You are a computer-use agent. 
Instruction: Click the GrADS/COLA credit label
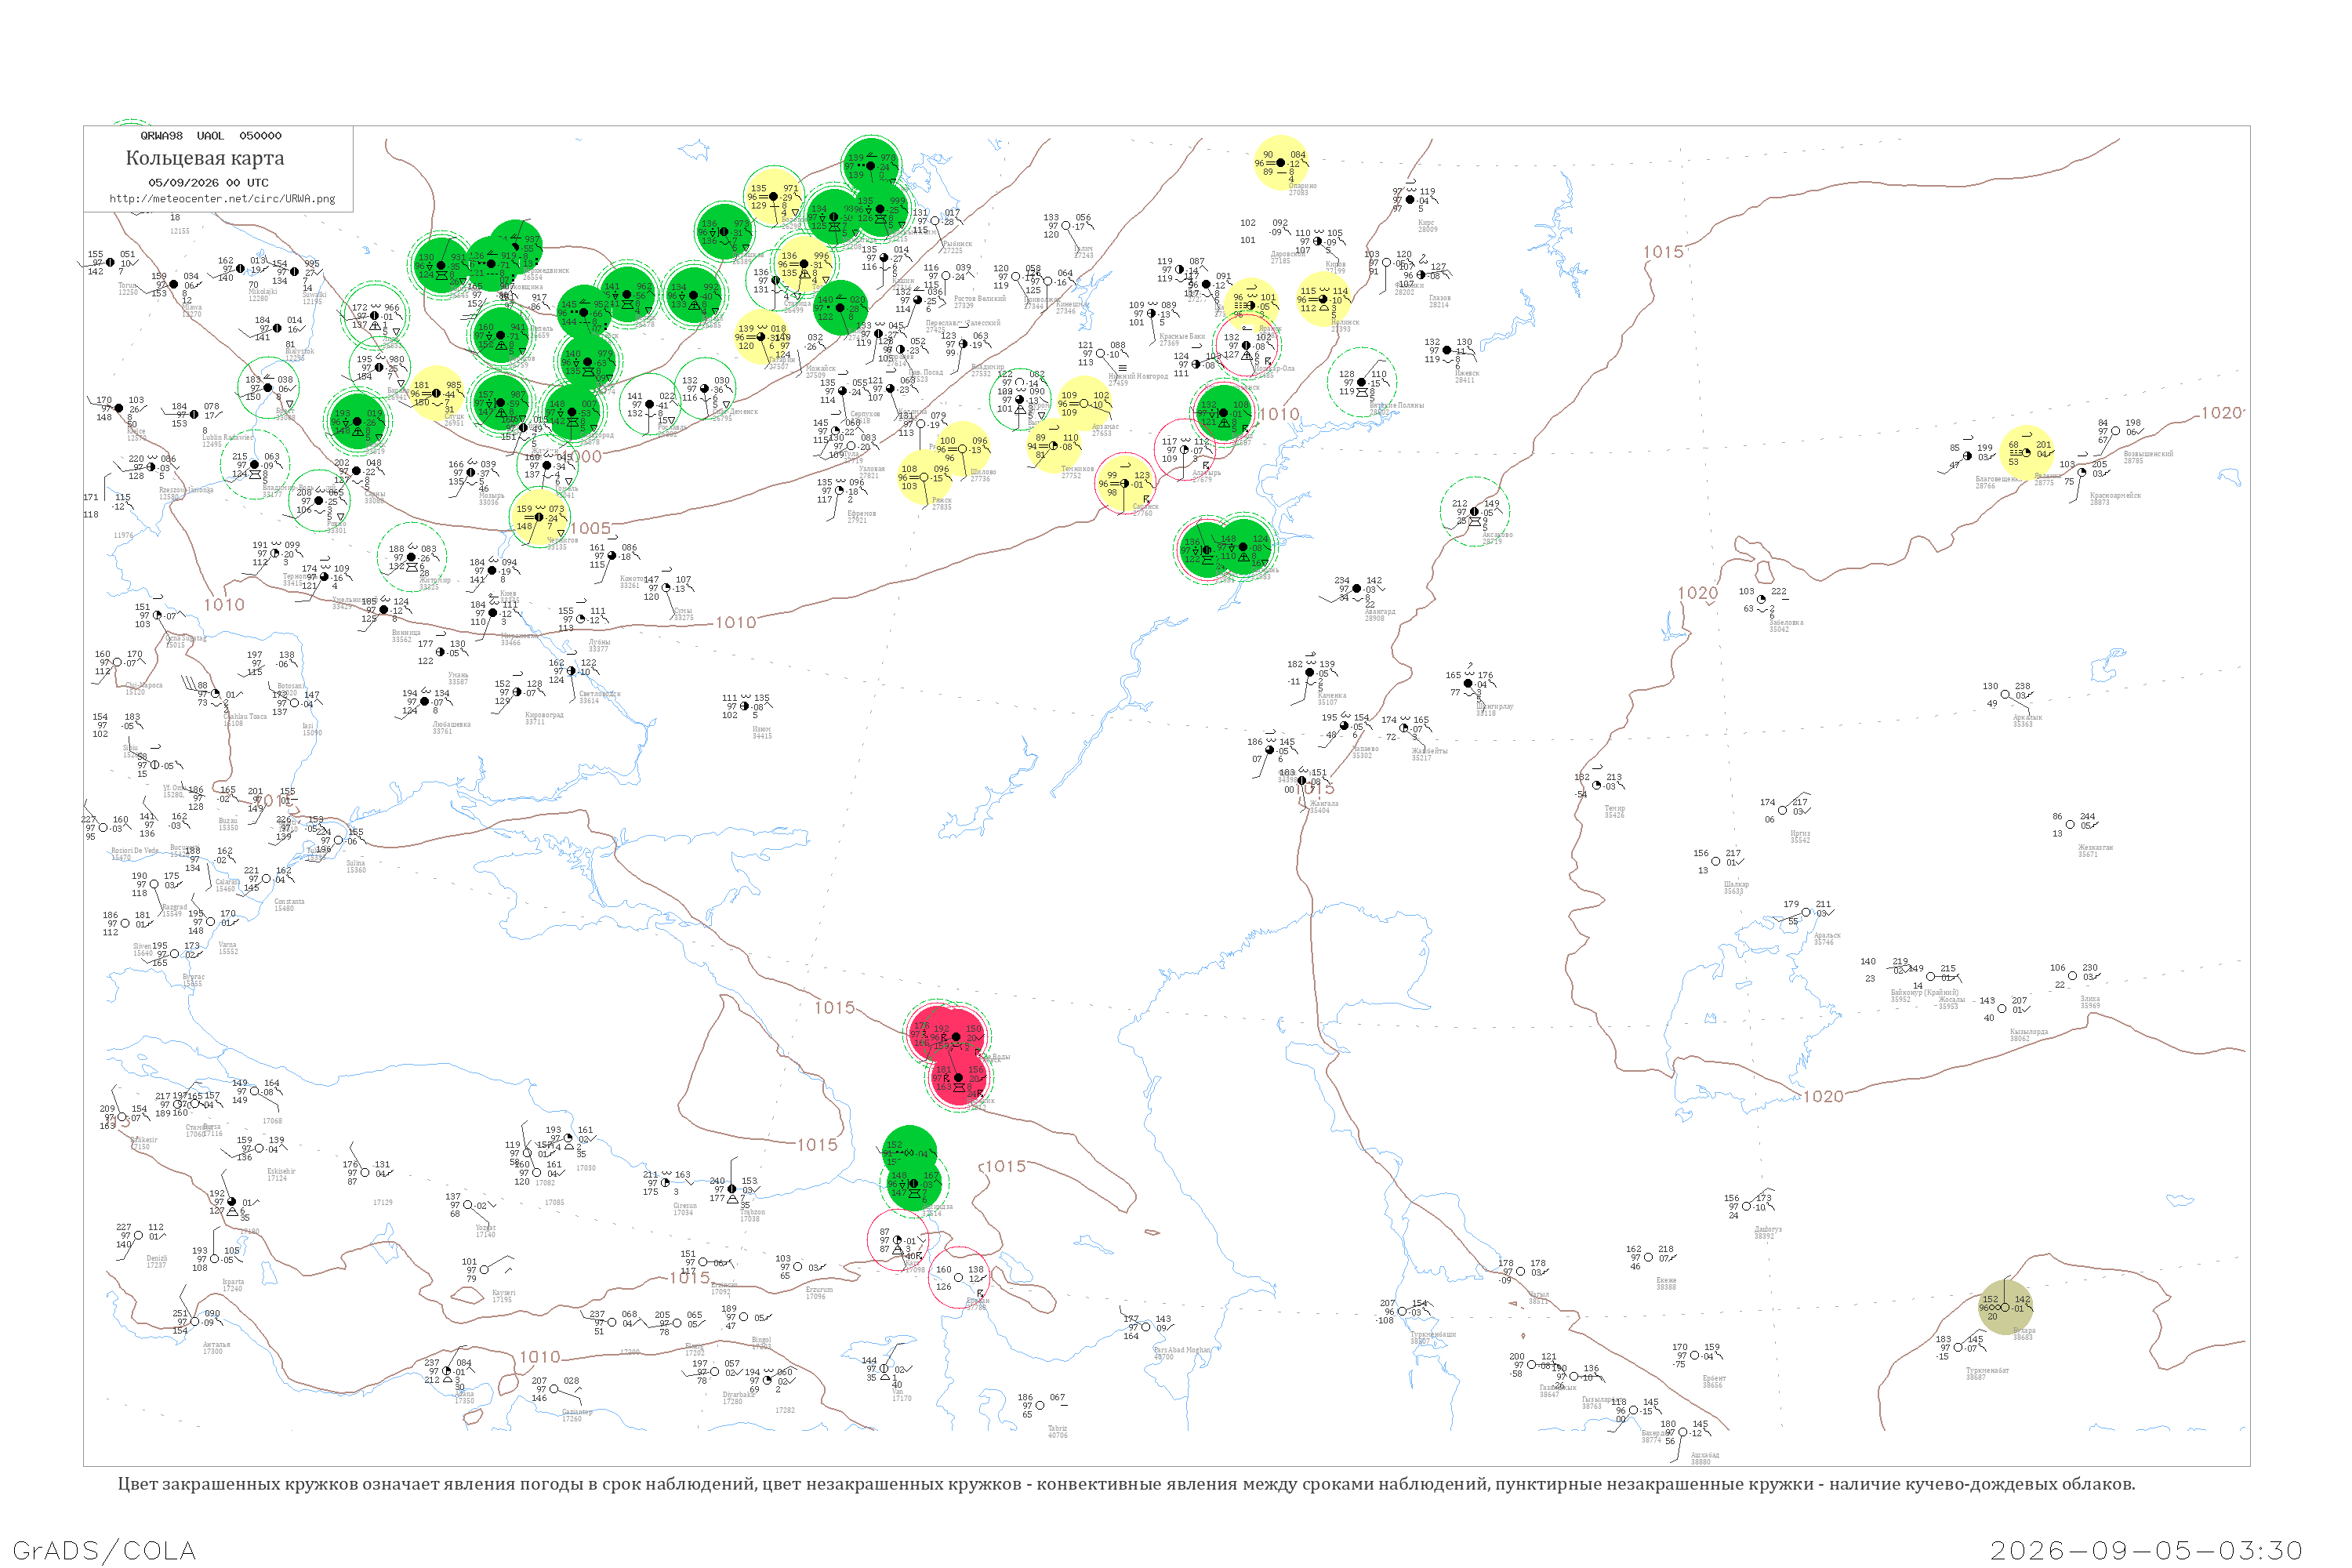[x=104, y=1551]
